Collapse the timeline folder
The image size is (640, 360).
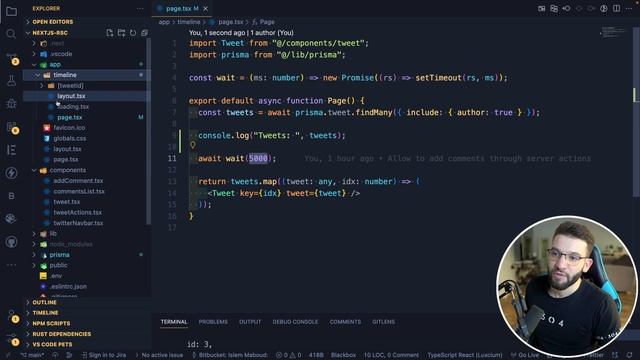click(64, 75)
